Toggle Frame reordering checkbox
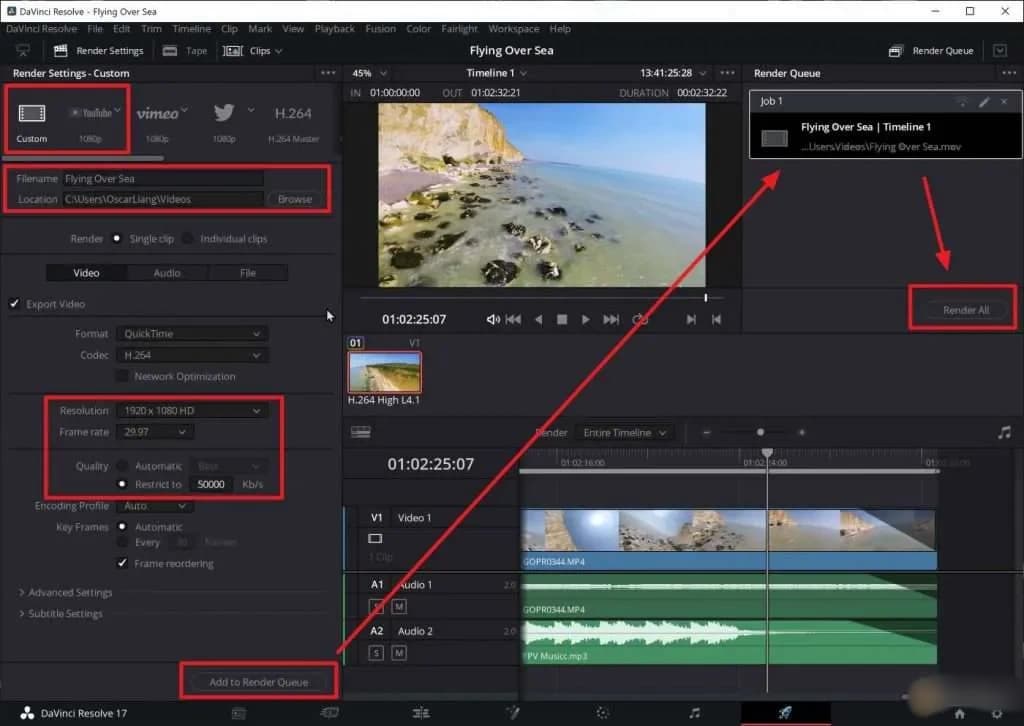The height and width of the screenshot is (726, 1024). 122,563
